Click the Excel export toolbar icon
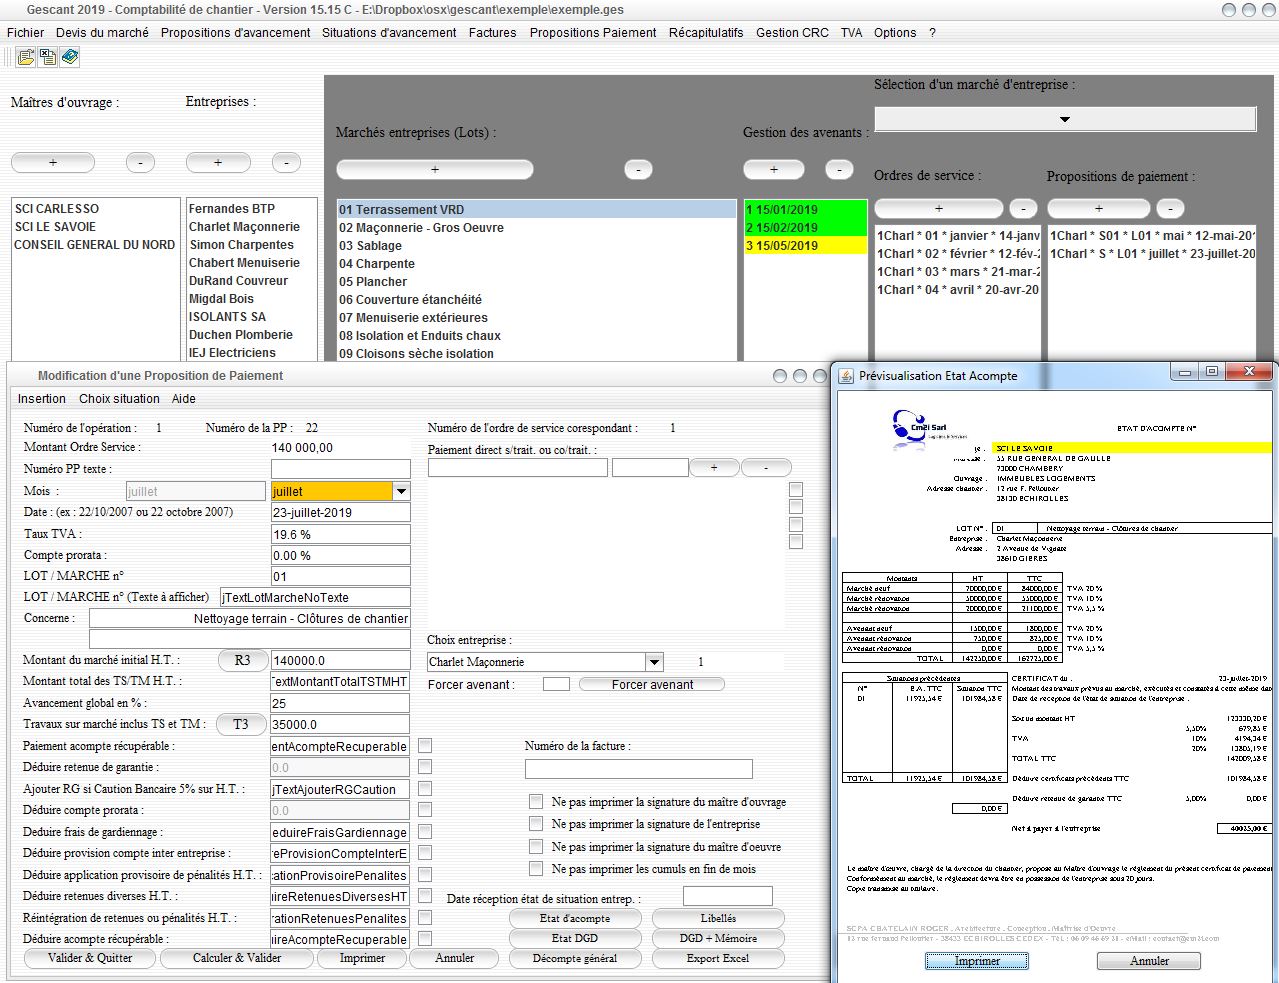Screen dimensions: 1279x983 click(48, 57)
